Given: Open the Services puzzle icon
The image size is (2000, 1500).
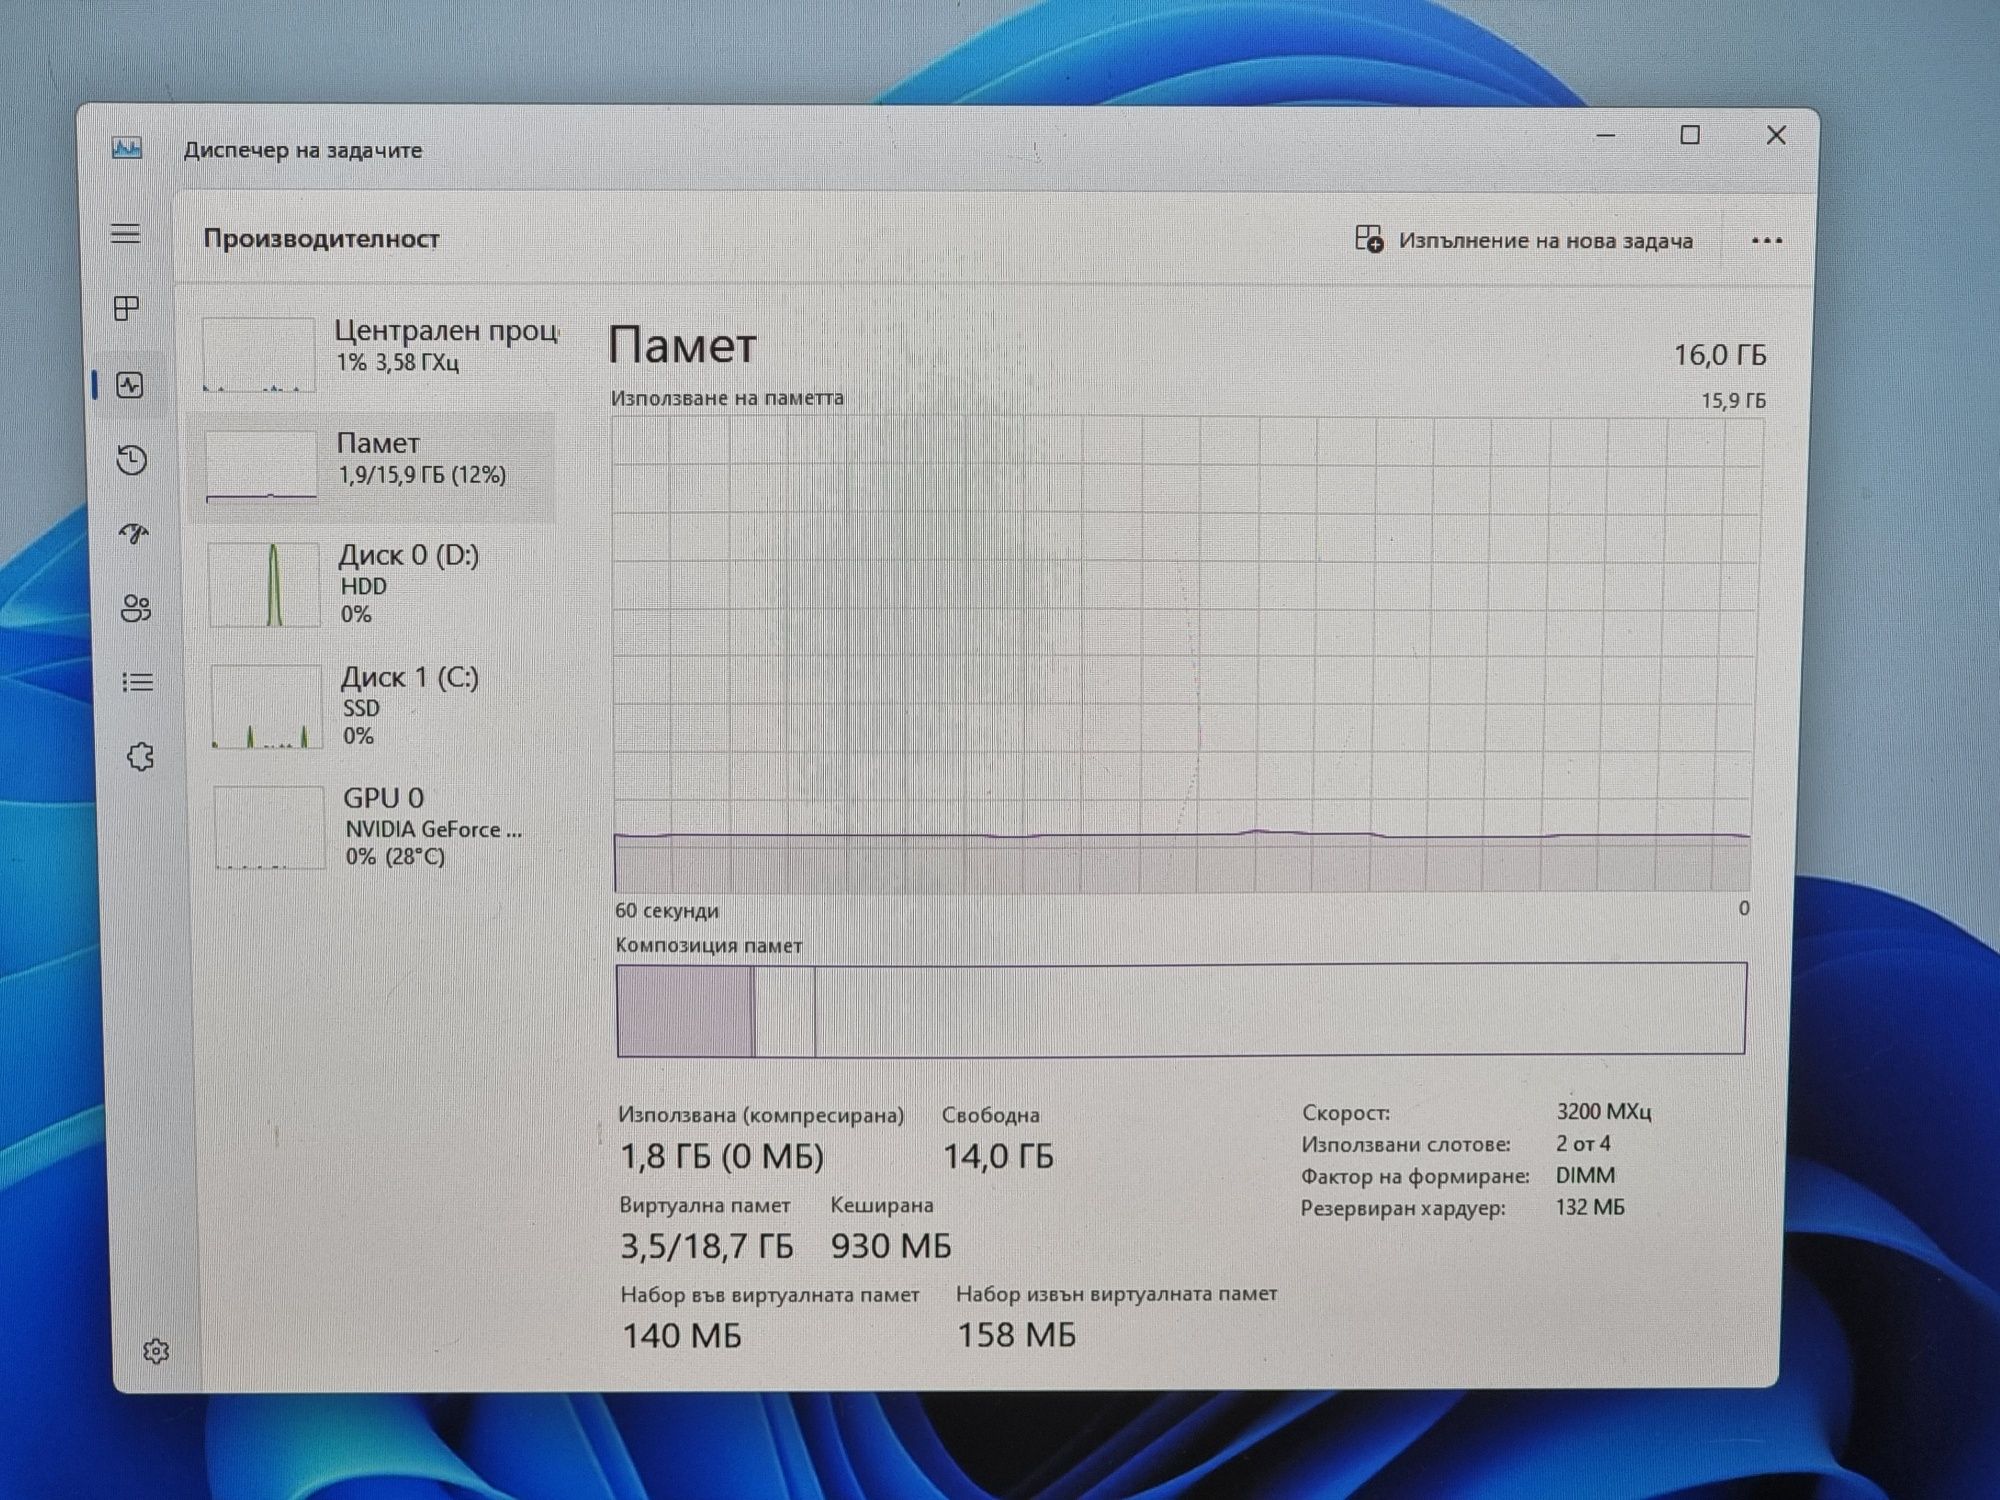Looking at the screenshot, I should [x=141, y=757].
